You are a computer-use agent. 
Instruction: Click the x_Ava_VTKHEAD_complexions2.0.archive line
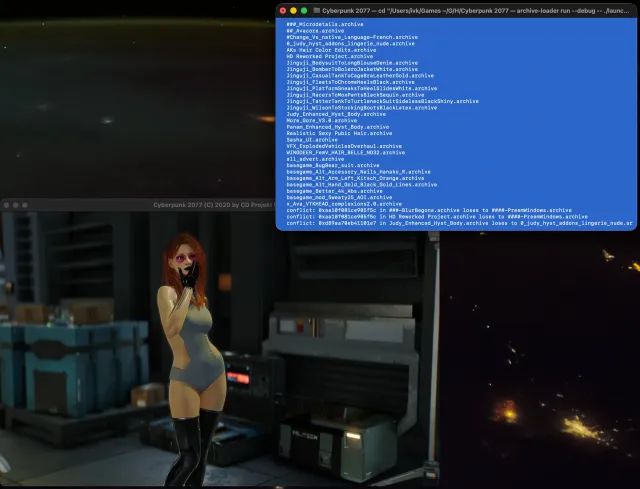(344, 204)
